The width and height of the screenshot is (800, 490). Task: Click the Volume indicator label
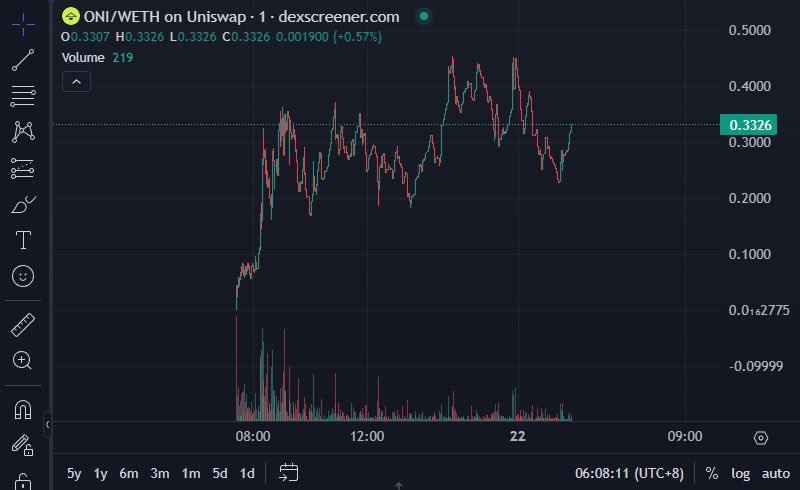click(83, 58)
